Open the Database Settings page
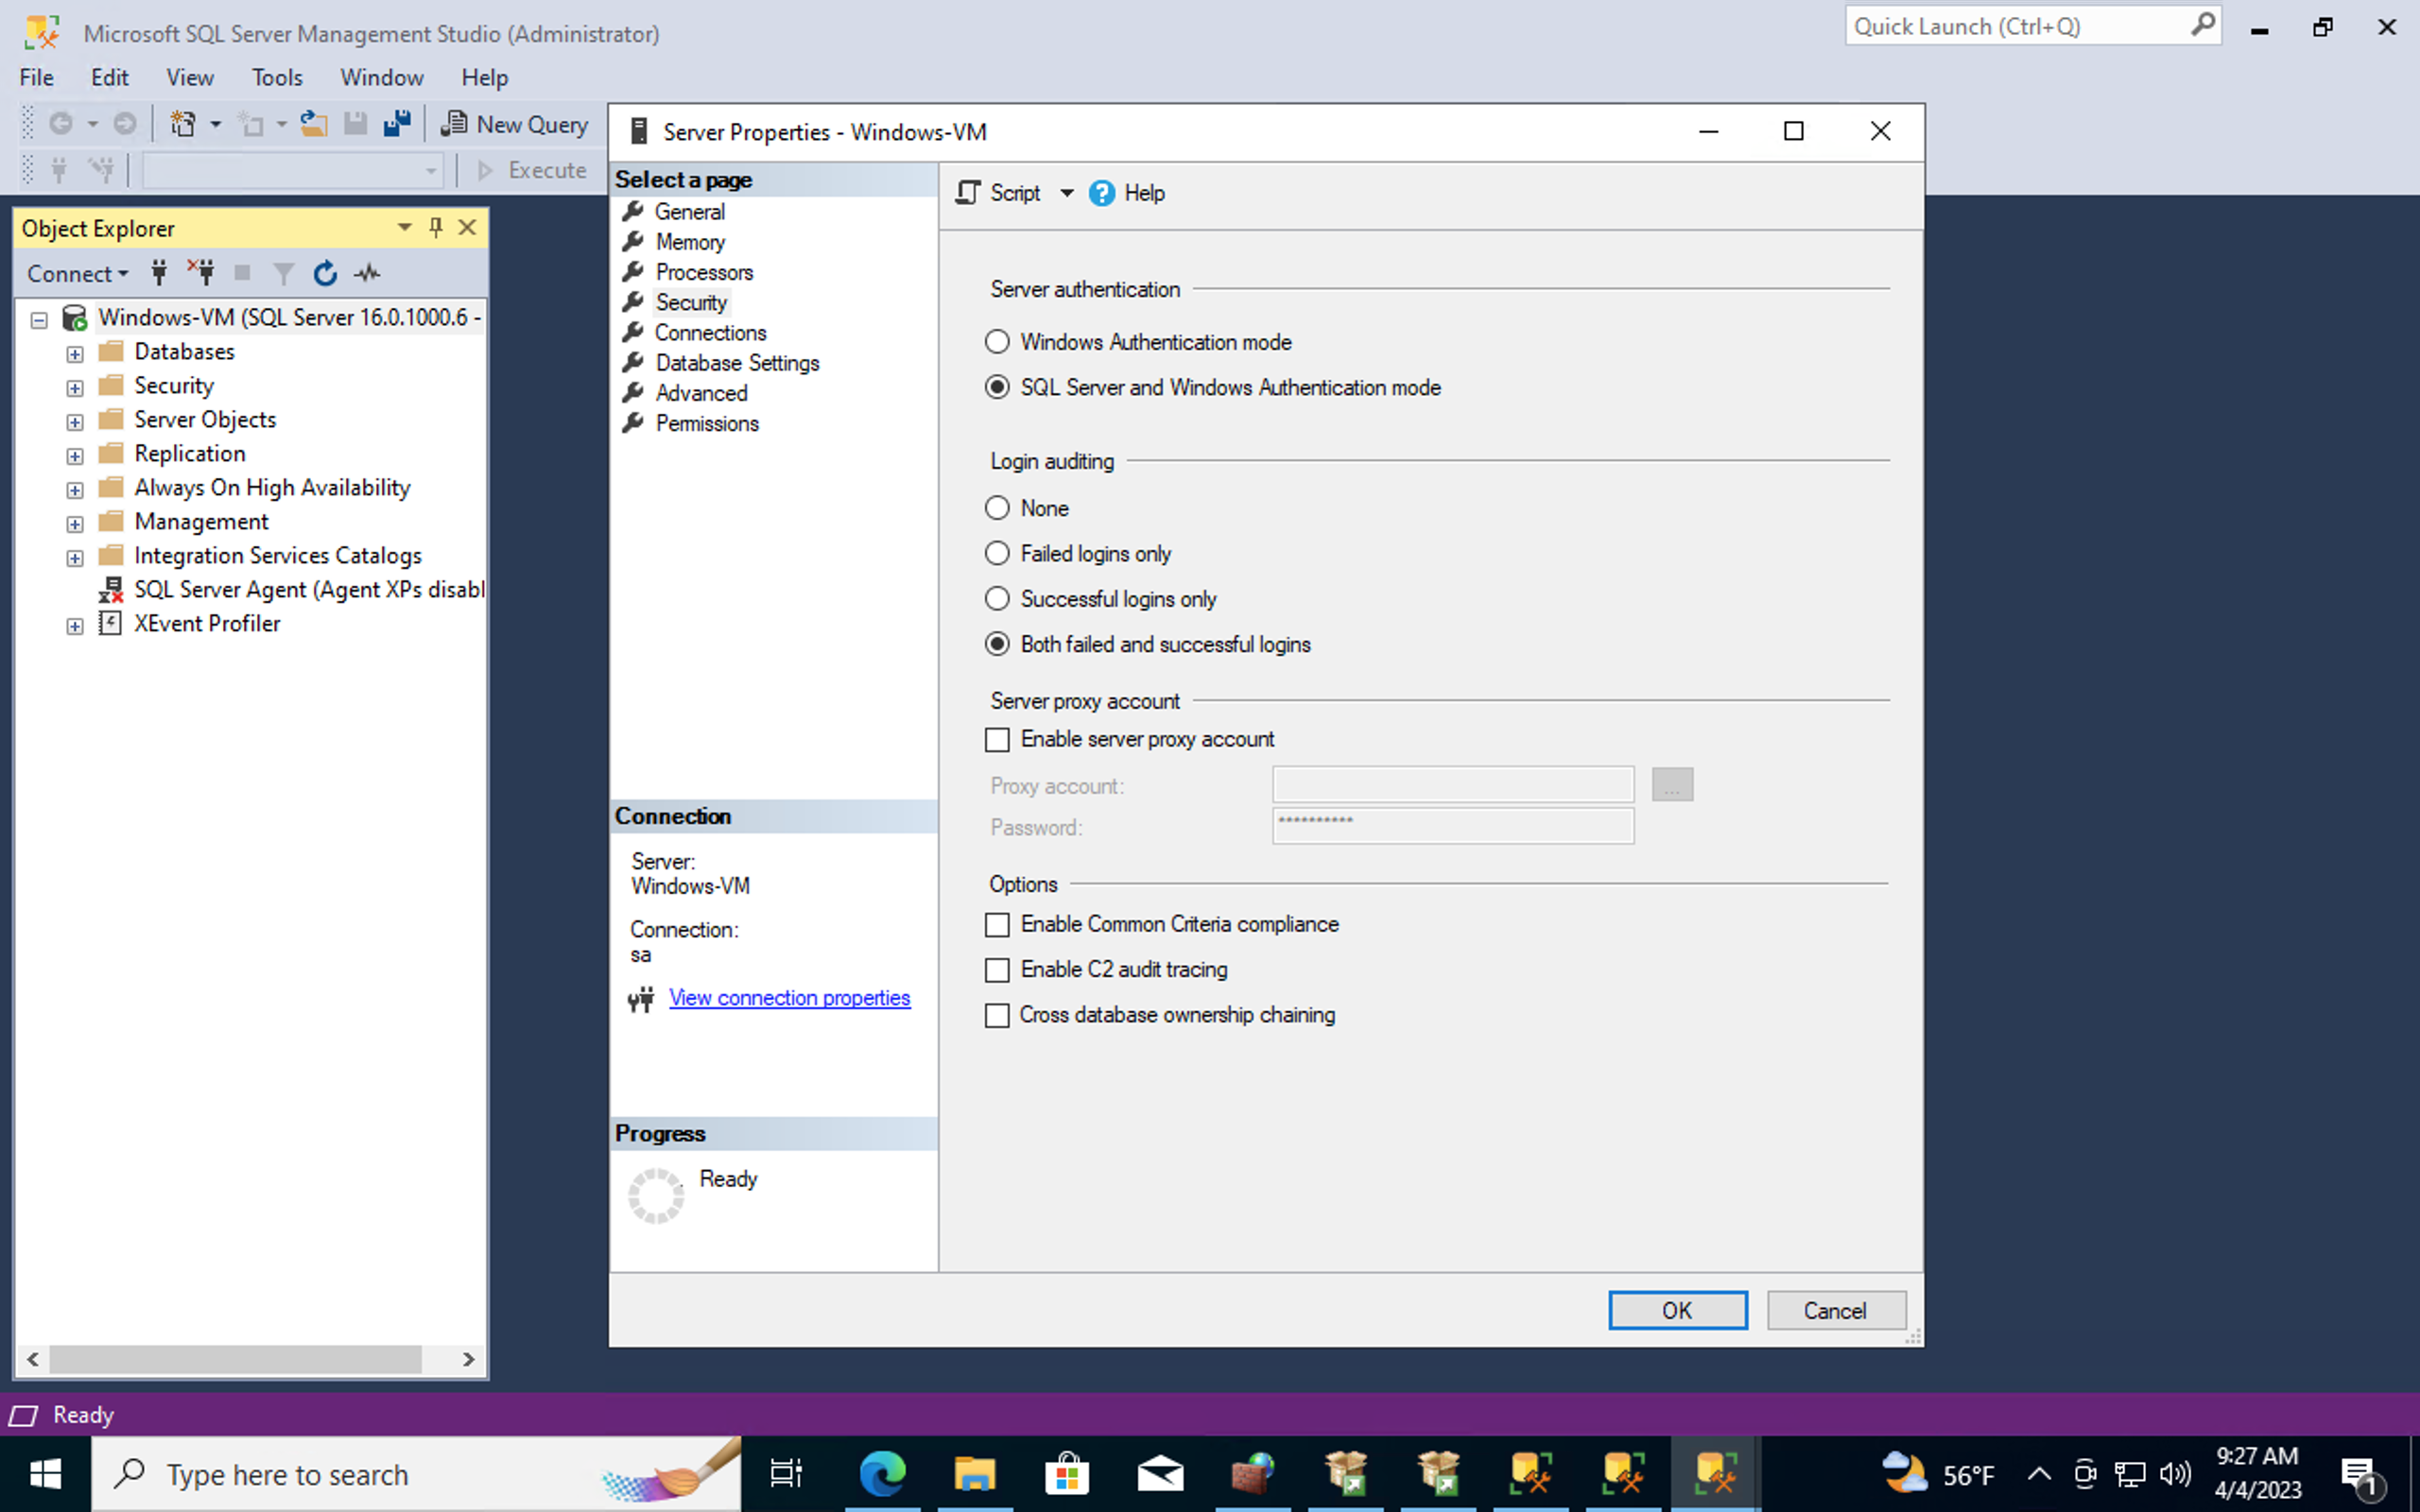2420x1512 pixels. [737, 363]
